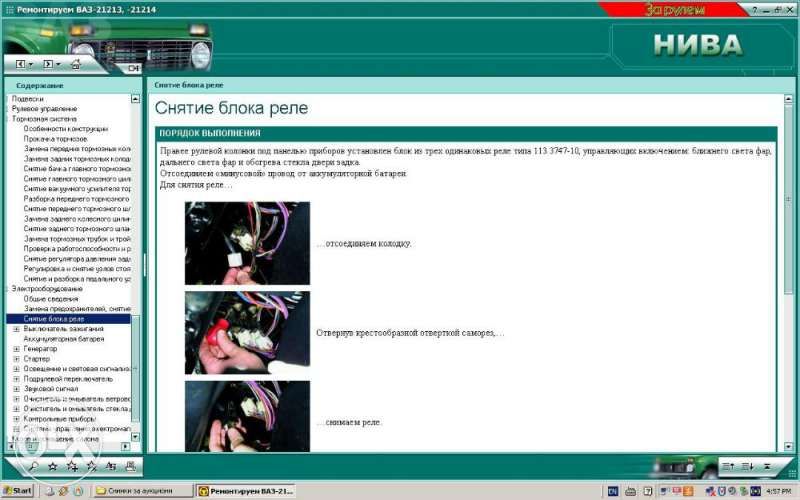Go back with the left arrow navigation button

20,64
